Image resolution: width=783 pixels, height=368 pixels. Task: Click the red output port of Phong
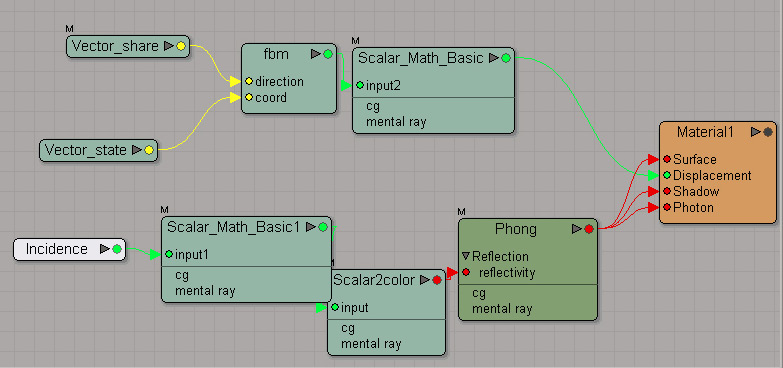pyautogui.click(x=589, y=229)
